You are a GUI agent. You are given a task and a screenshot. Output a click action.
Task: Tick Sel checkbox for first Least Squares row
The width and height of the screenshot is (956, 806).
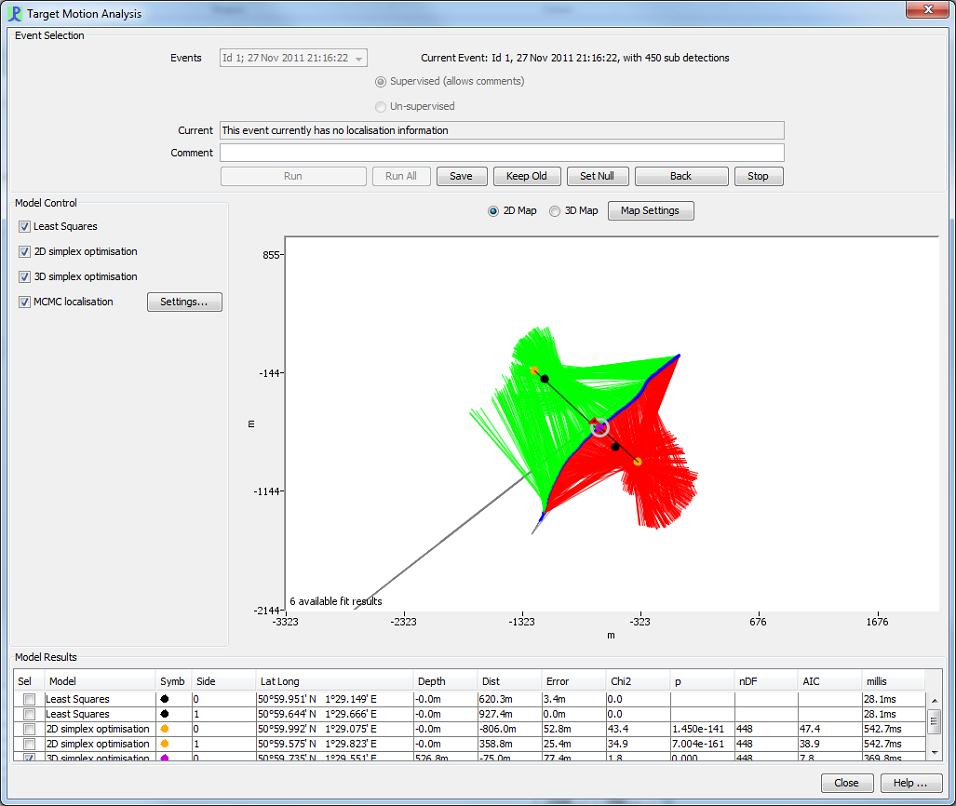29,699
